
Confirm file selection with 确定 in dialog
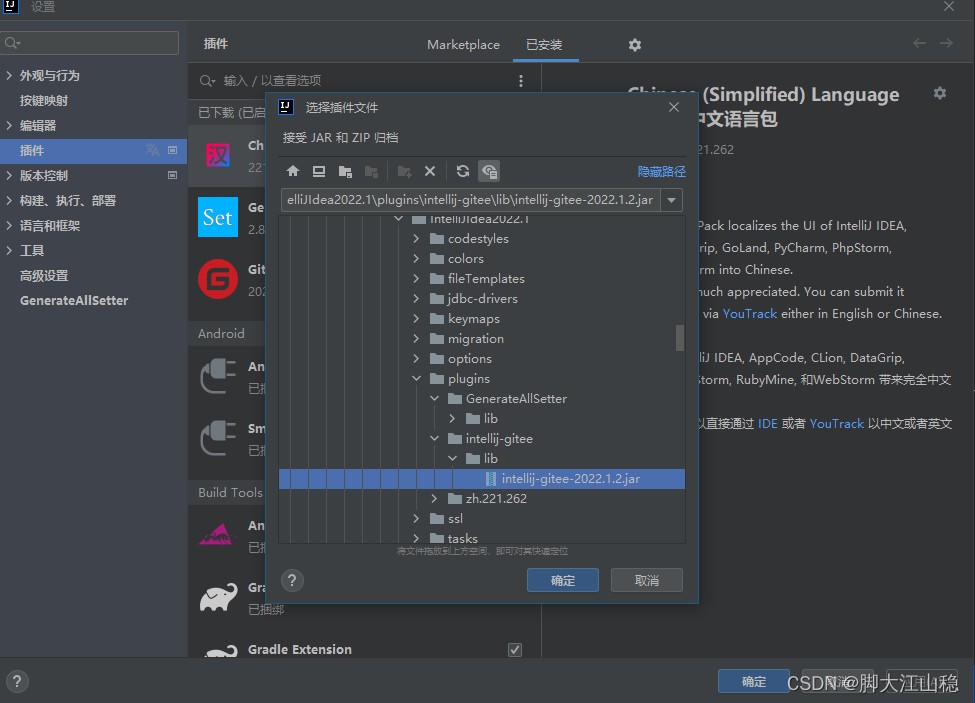(563, 580)
